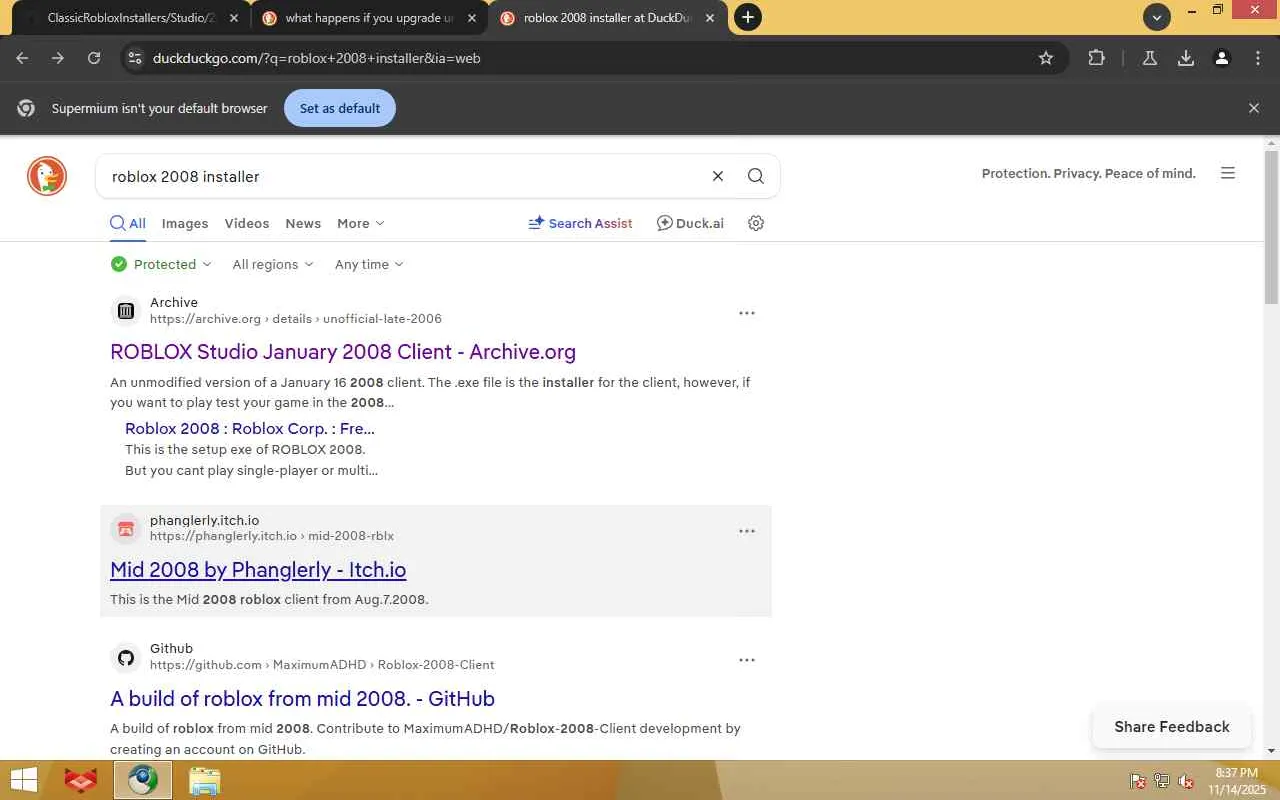Click the DuckDuckGo logo

pos(47,176)
